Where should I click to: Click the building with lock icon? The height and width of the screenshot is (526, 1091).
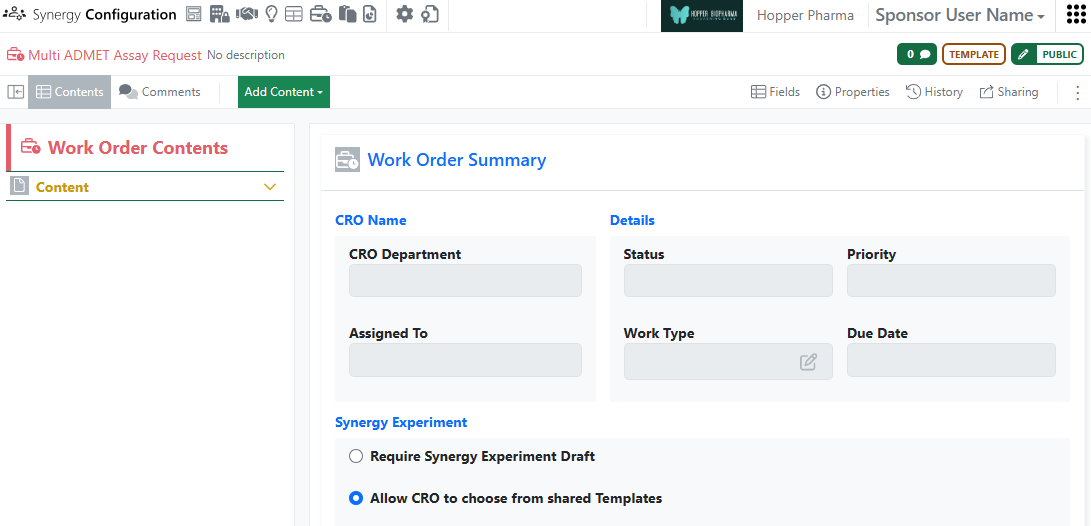(x=220, y=15)
